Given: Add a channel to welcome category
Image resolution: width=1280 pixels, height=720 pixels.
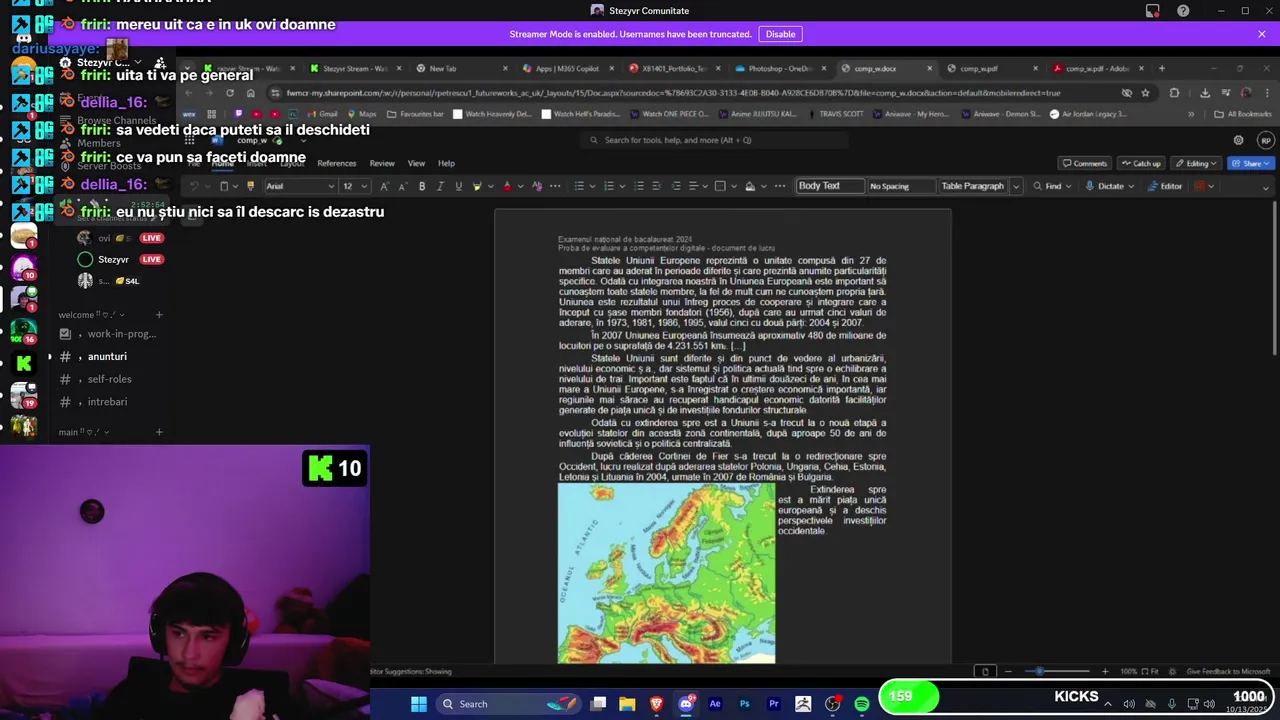Looking at the screenshot, I should 158,315.
